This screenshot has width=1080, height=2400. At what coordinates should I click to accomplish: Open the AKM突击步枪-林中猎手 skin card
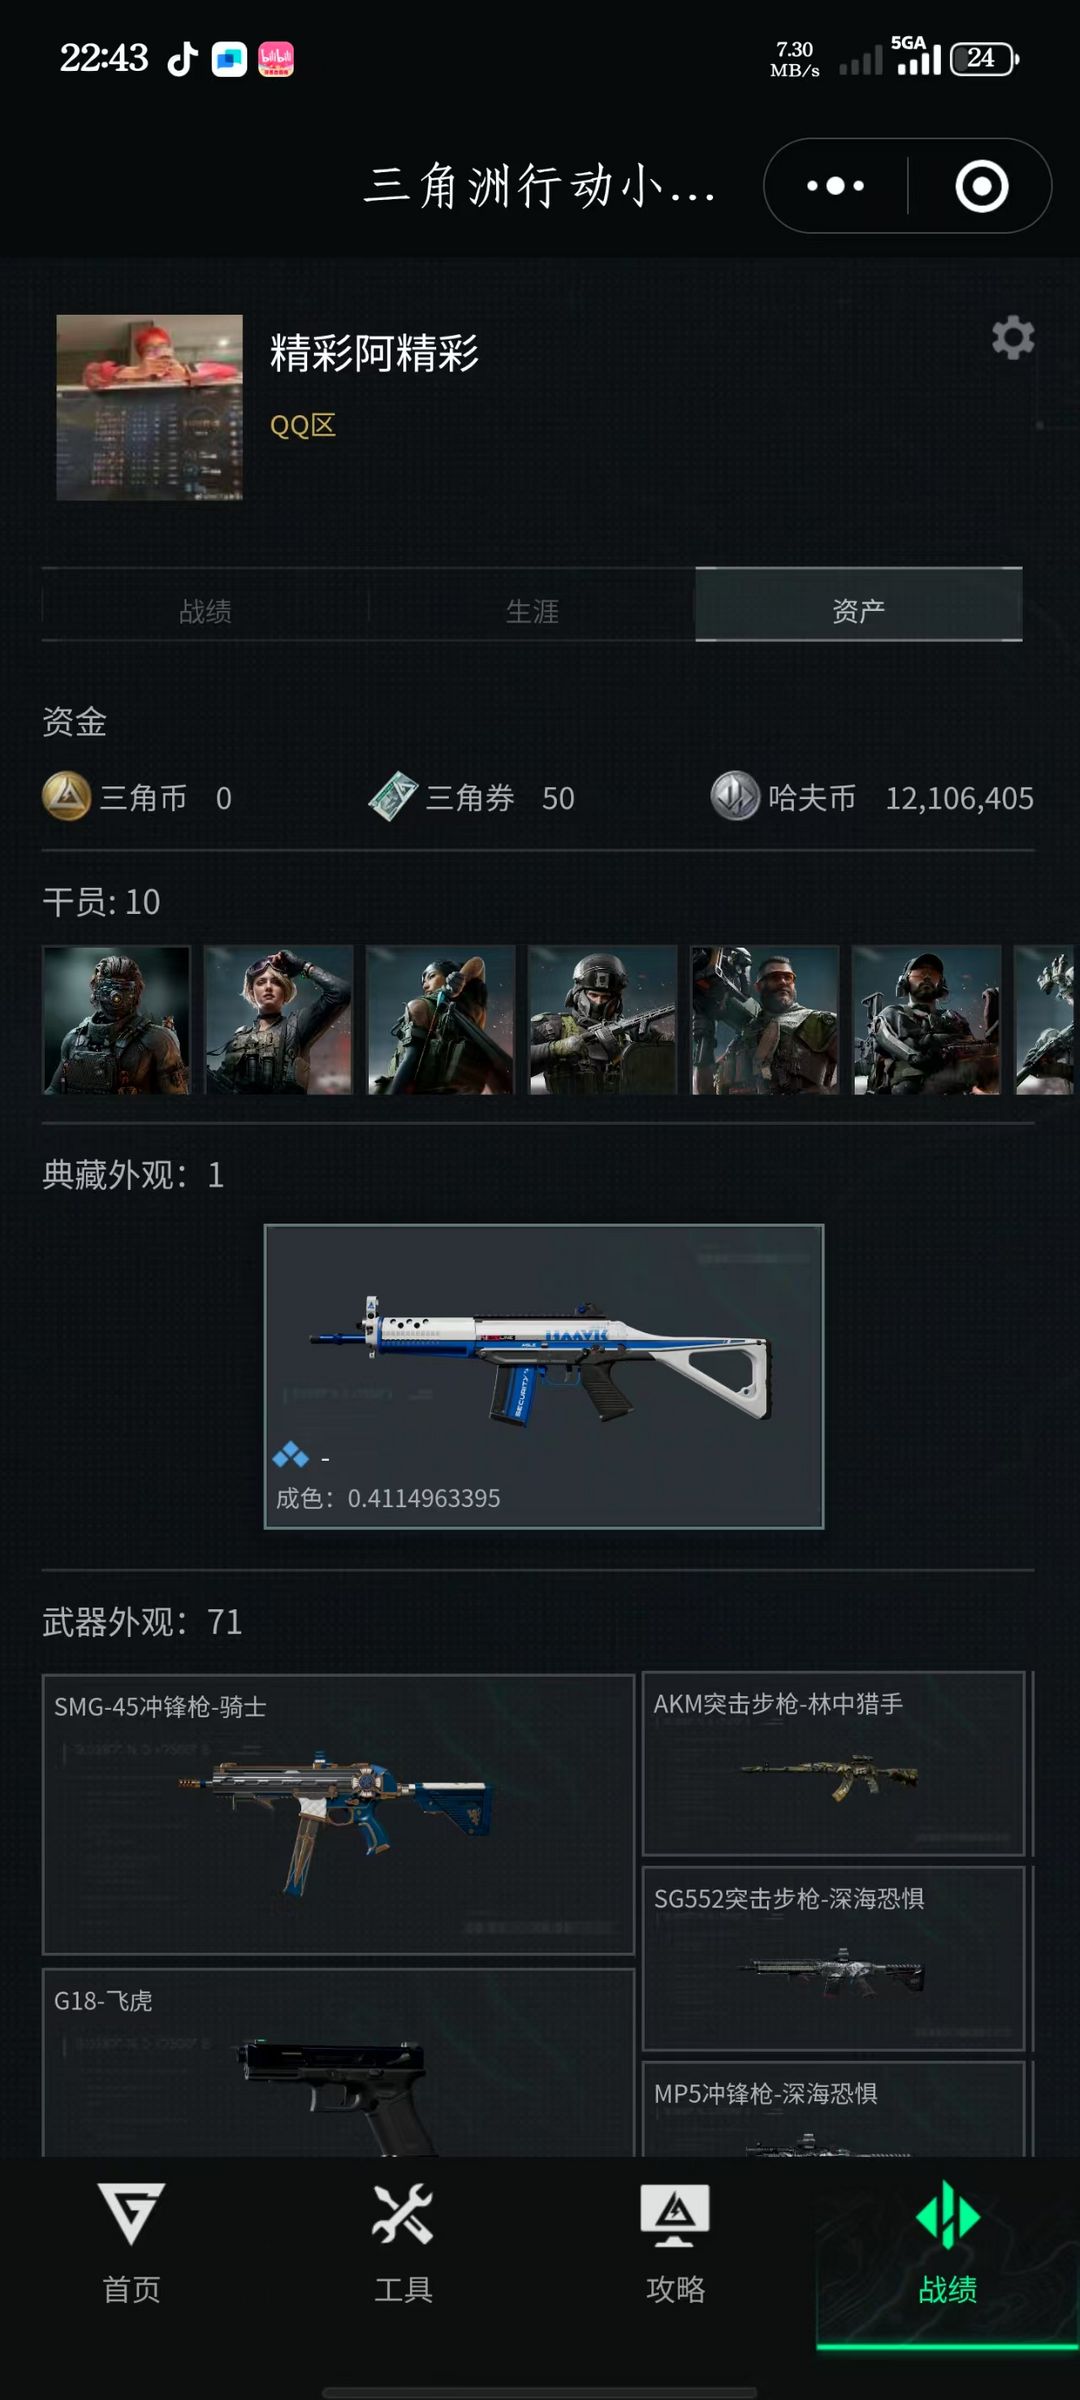[834, 1764]
